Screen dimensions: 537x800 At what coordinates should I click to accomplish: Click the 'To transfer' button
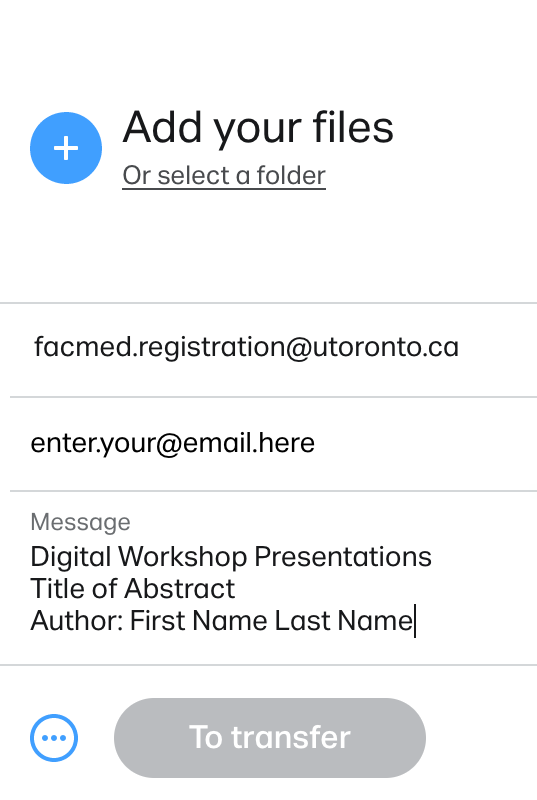[270, 738]
